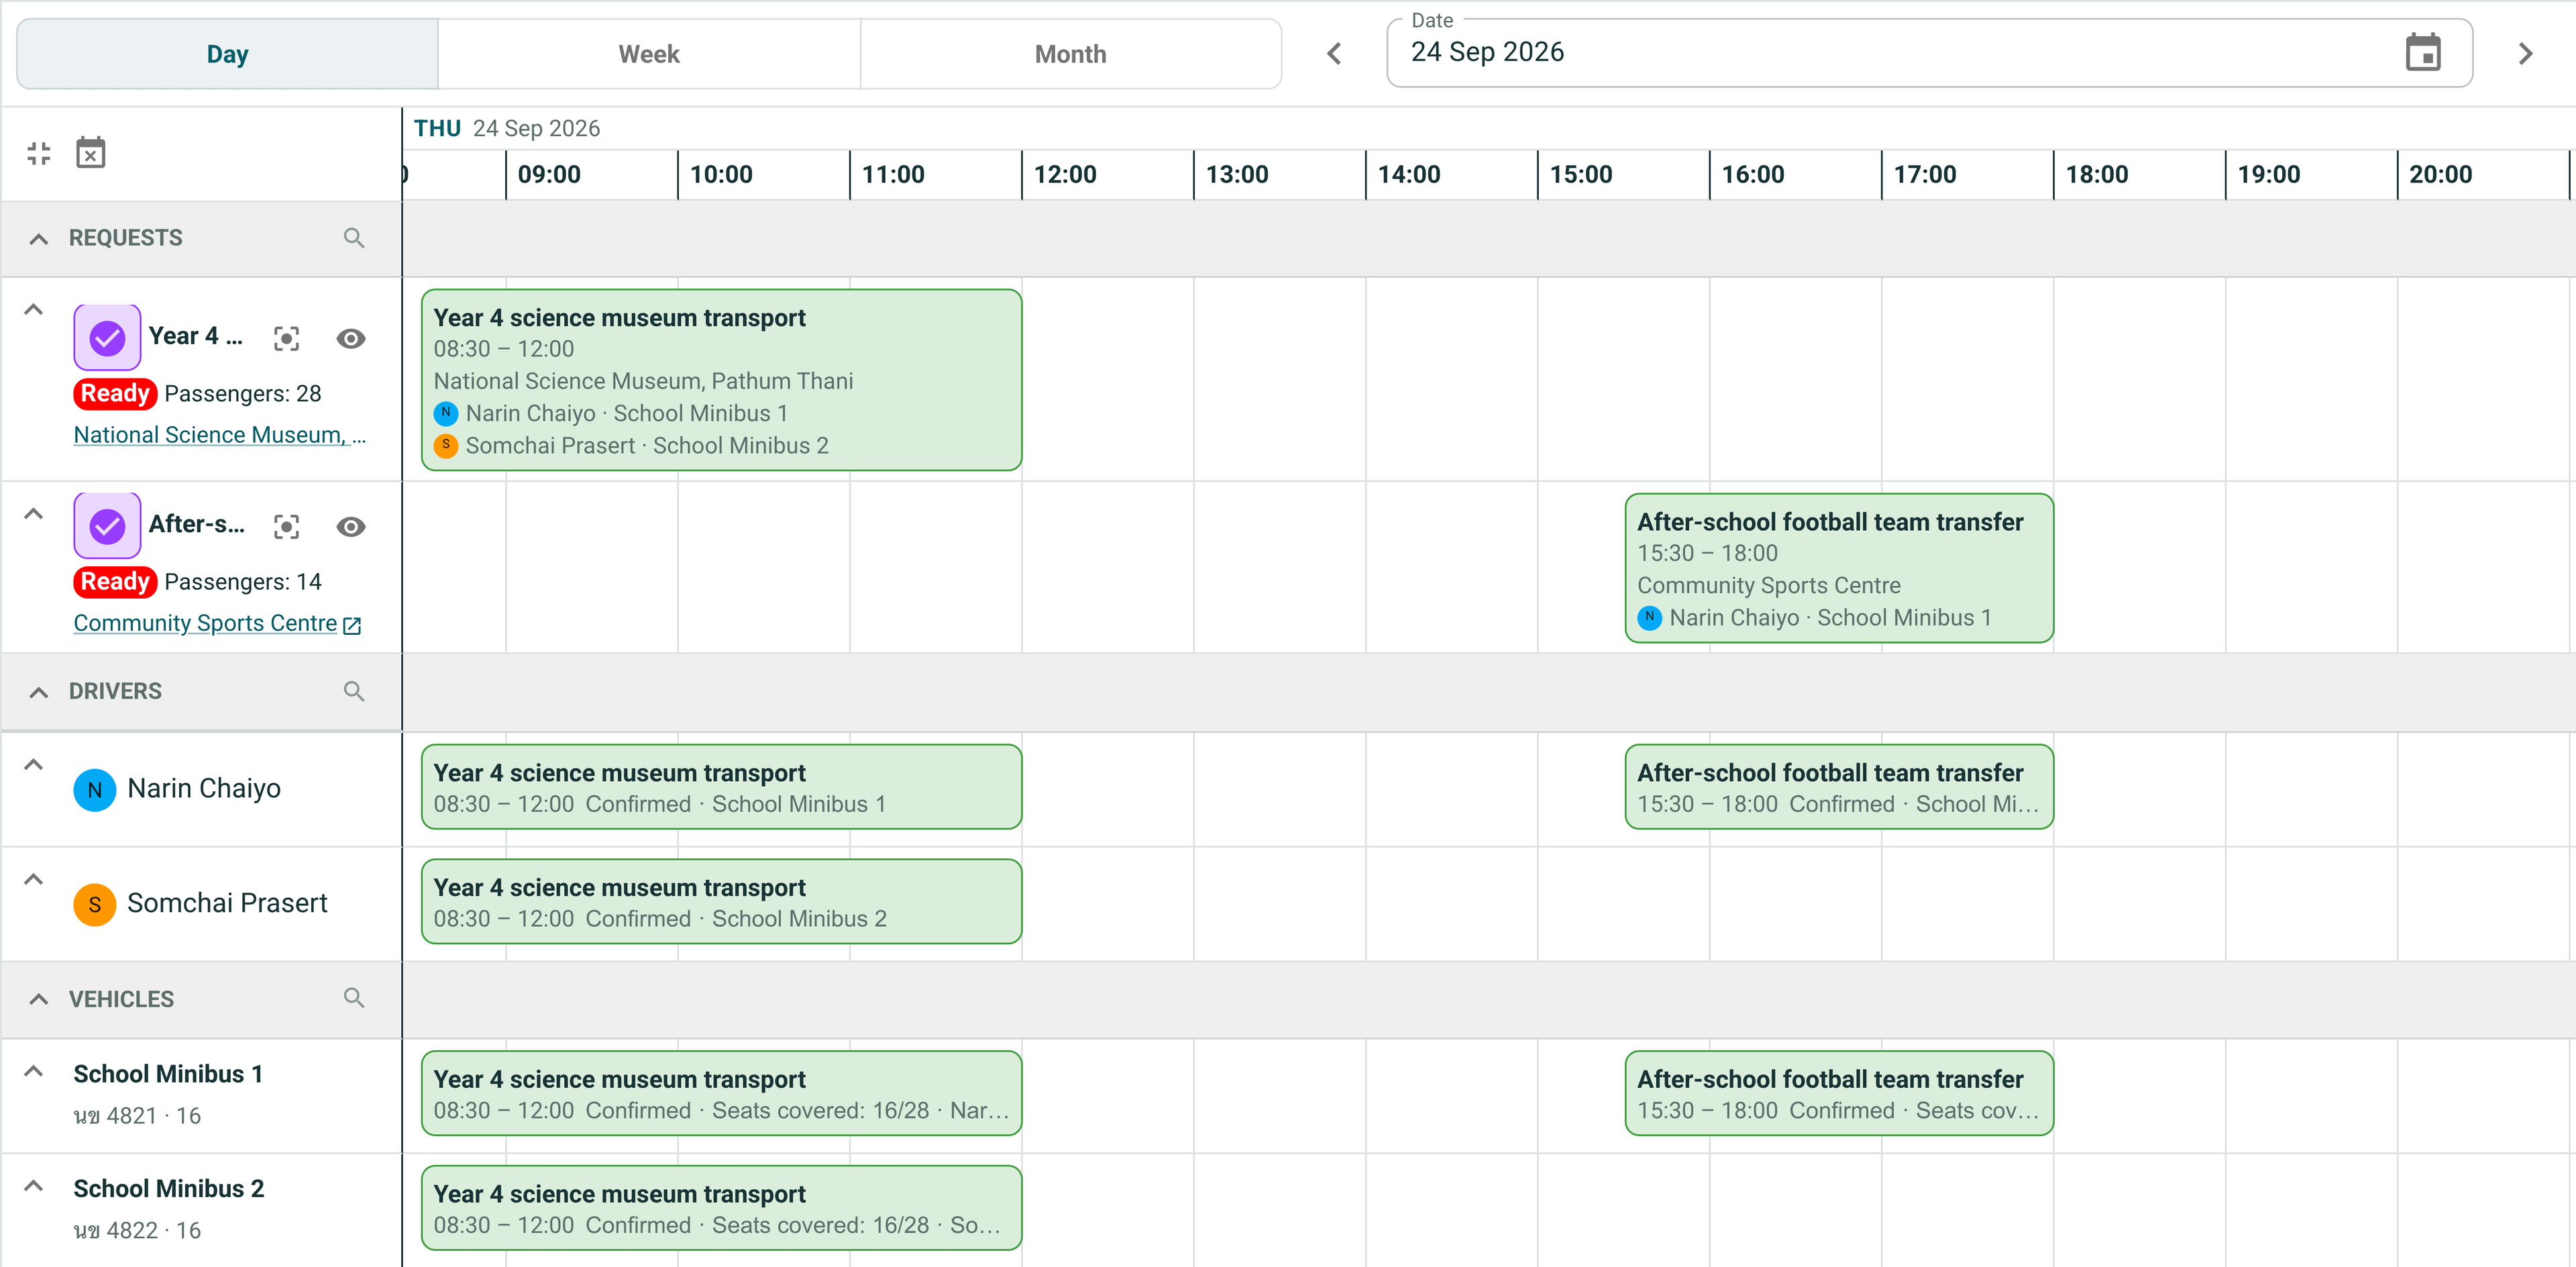Collapse the Drivers section
Screen dimensions: 2576x1267
39,691
